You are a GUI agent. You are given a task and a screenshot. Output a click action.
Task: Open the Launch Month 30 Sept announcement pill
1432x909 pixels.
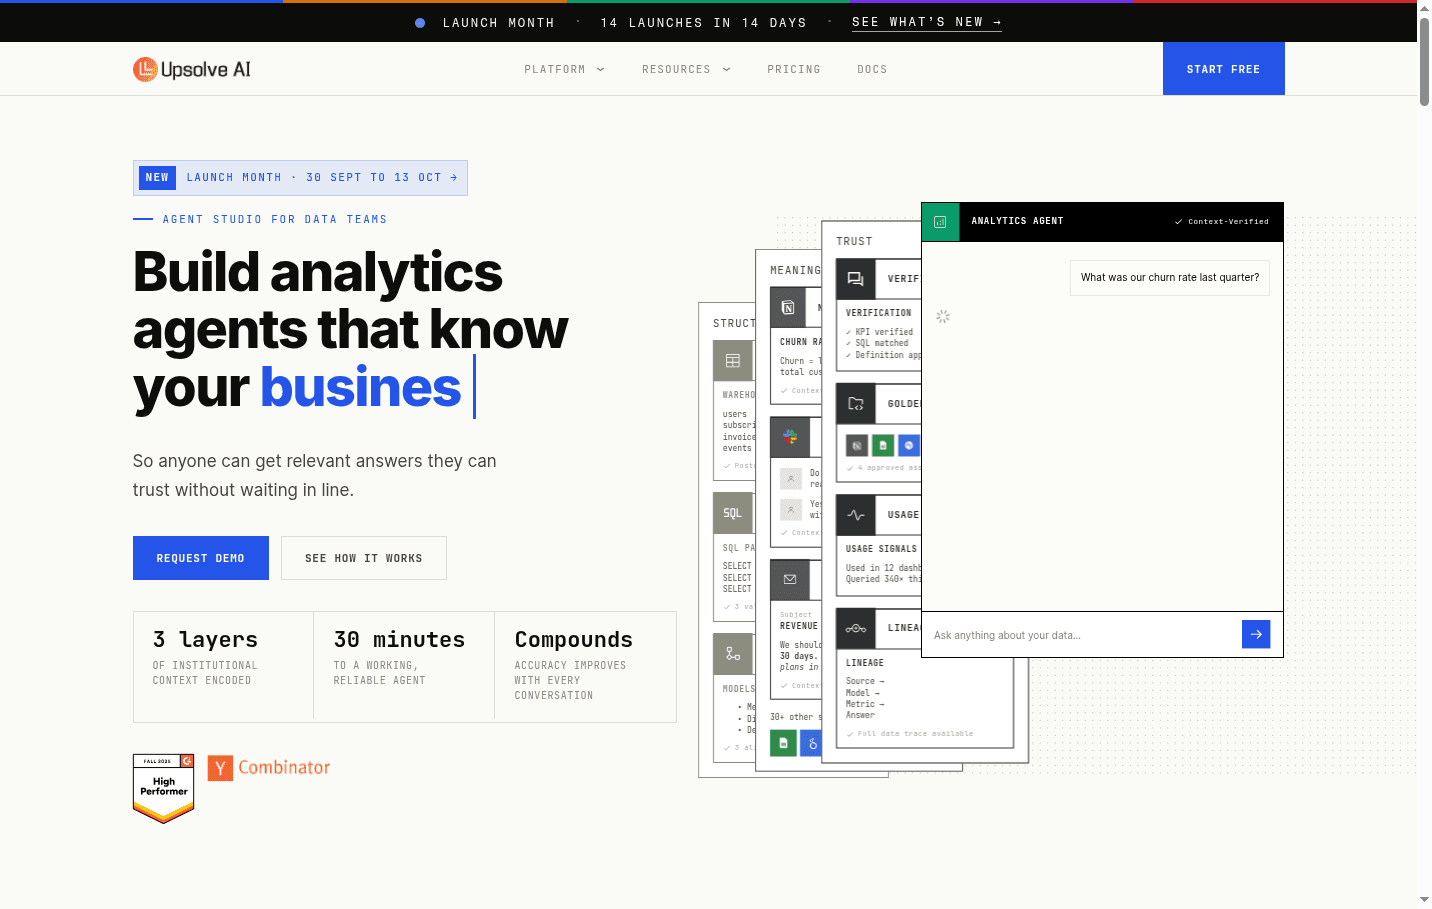pyautogui.click(x=300, y=178)
